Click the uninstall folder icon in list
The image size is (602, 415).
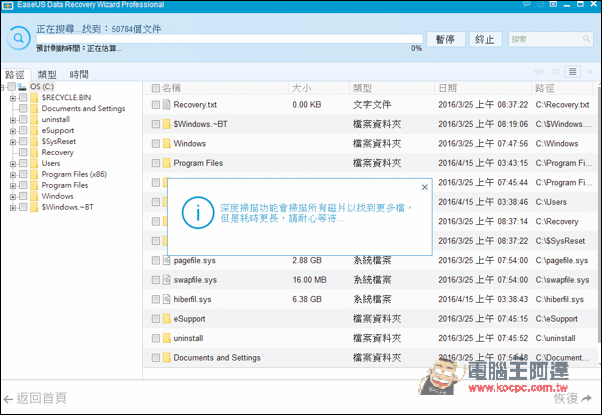pyautogui.click(x=166, y=338)
